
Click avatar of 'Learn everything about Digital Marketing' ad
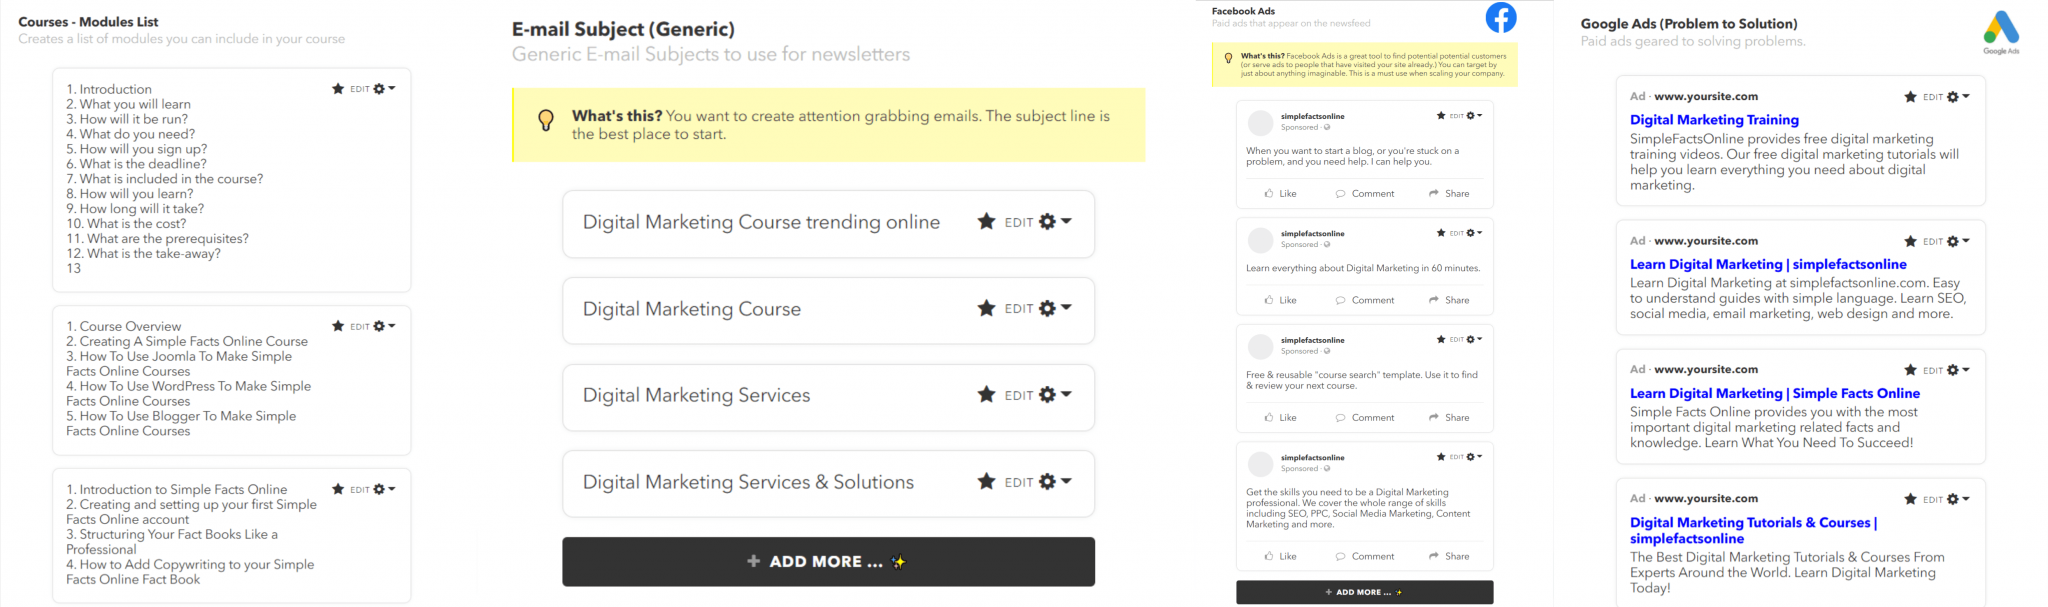pyautogui.click(x=1261, y=239)
